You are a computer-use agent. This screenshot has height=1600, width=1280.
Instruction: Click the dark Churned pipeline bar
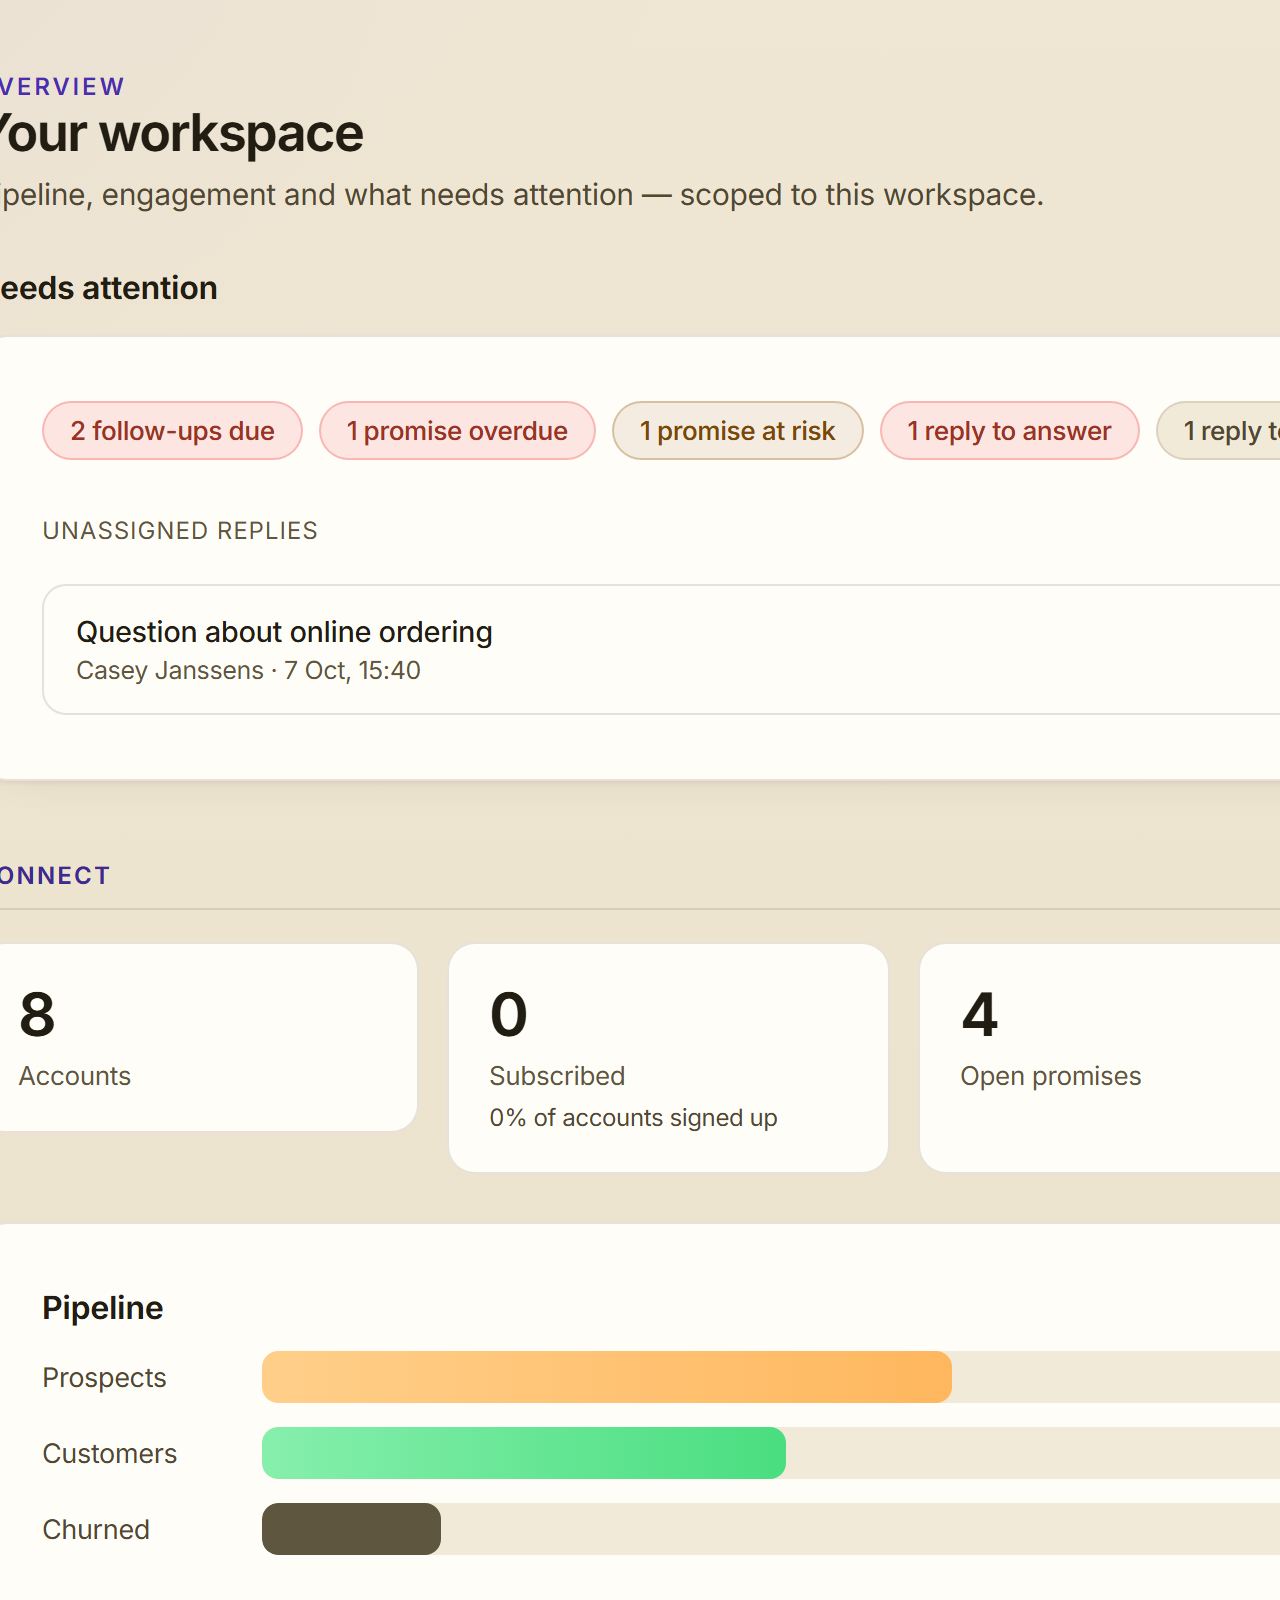(351, 1529)
